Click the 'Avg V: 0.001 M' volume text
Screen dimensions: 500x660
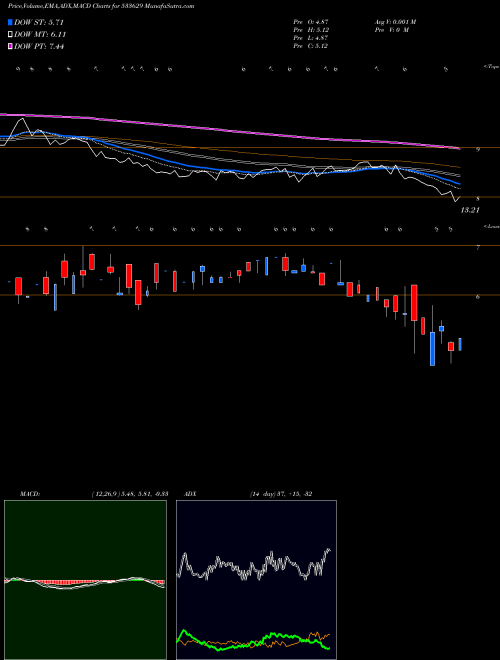click(x=395, y=22)
